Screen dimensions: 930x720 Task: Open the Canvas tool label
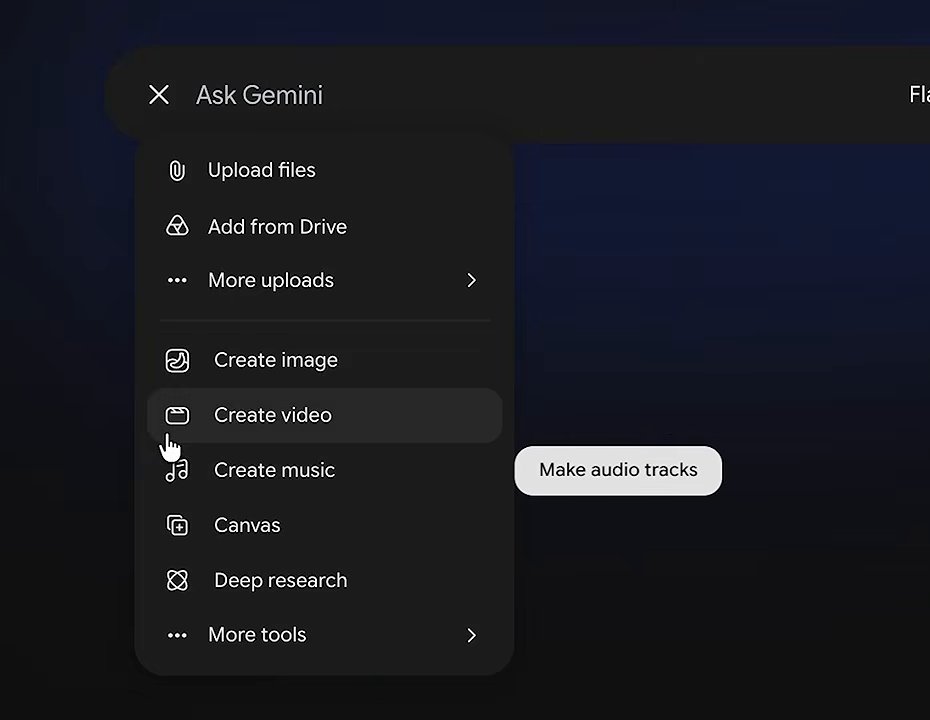(x=247, y=525)
